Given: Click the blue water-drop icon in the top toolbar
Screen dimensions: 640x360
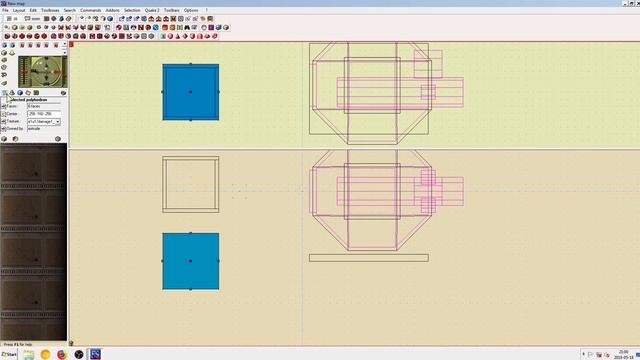Looking at the screenshot, I should [61, 19].
